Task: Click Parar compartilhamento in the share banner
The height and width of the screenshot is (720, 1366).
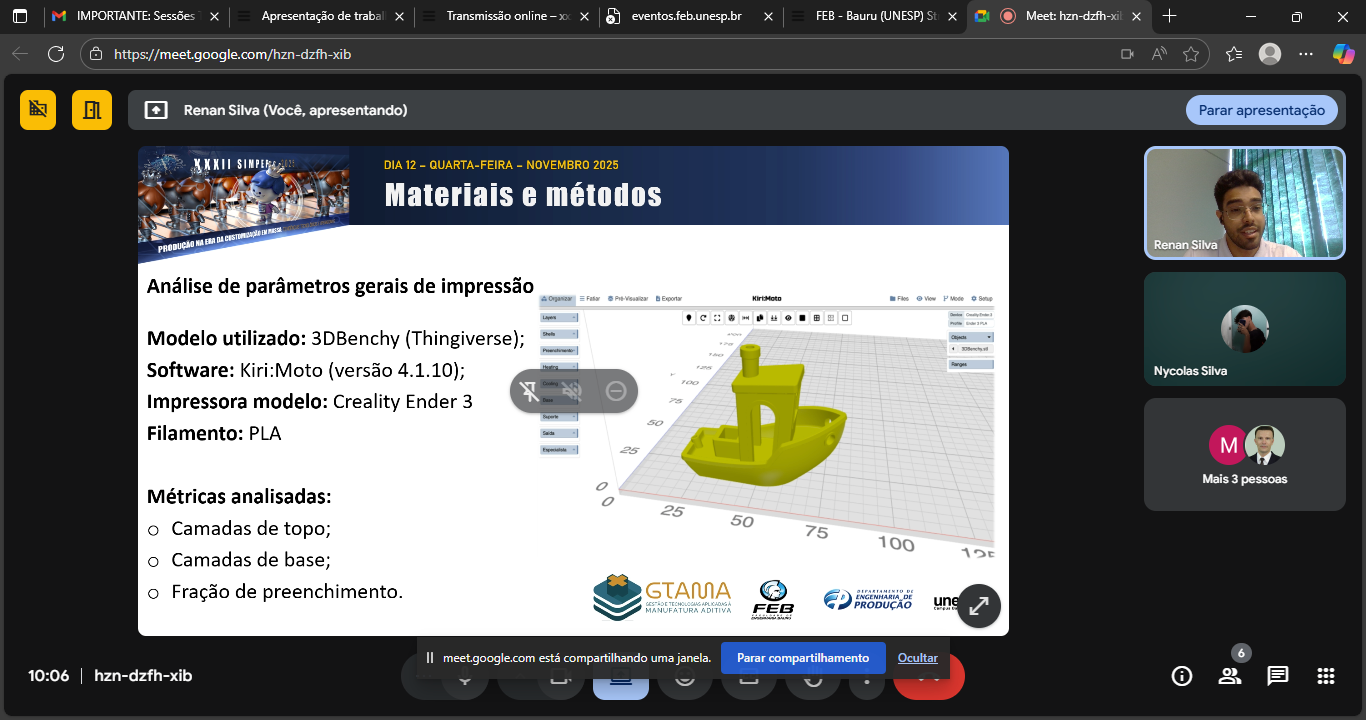Action: pos(803,658)
